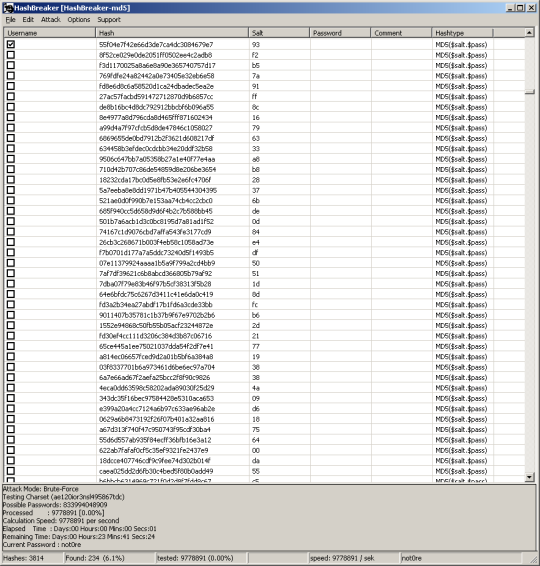Open the Edit menu
This screenshot has width=540, height=566.
tap(28, 19)
